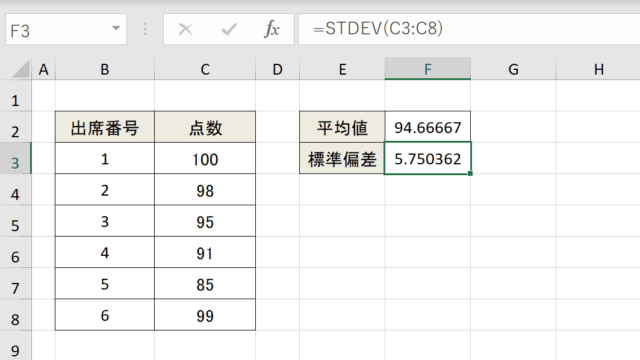This screenshot has height=360, width=640.
Task: Click the formula bar vertical dots handle
Action: point(145,29)
